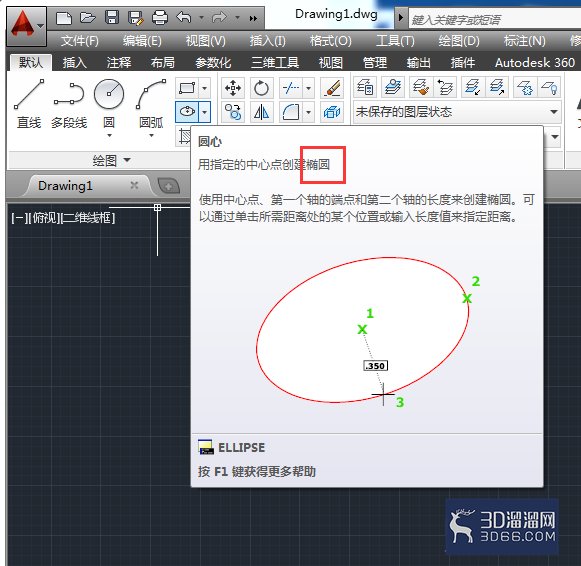This screenshot has height=566, width=581.
Task: Switch to the Output (输出) ribbon tab
Action: tap(419, 63)
